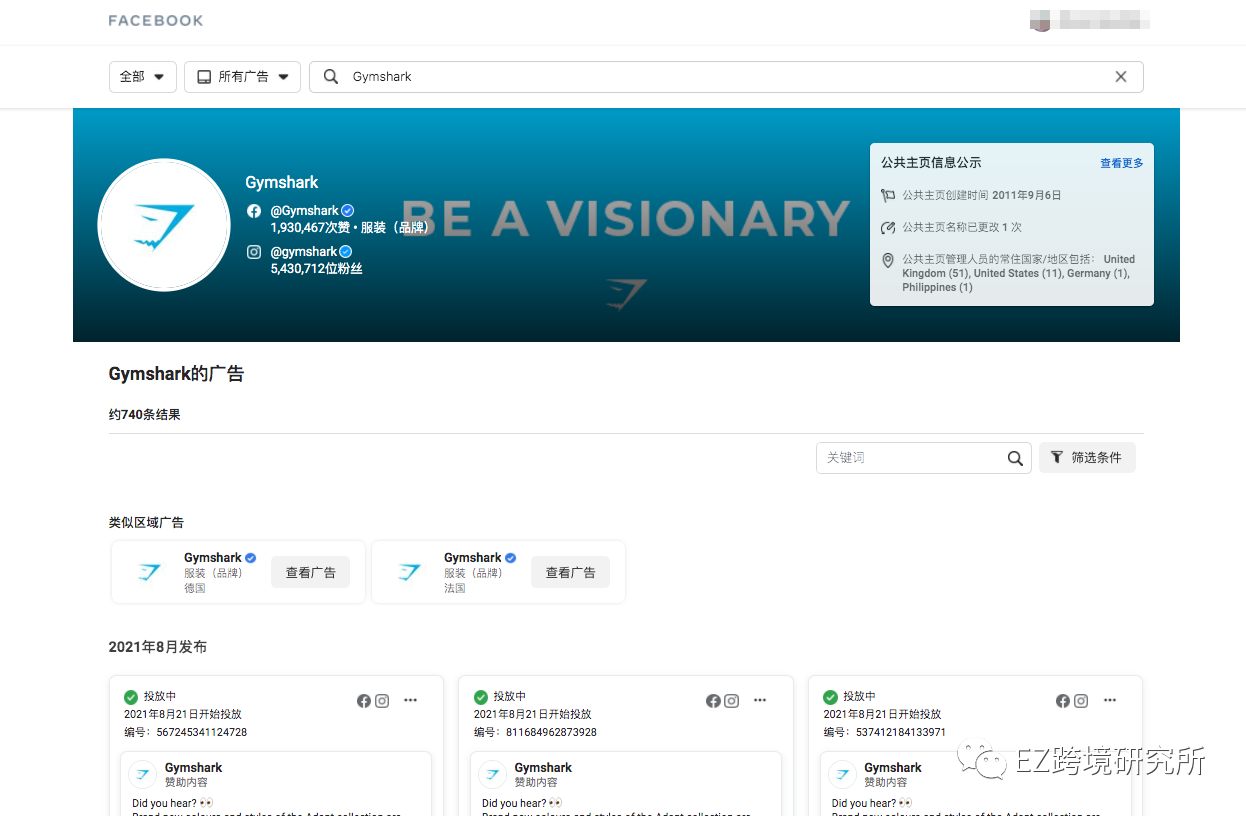This screenshot has height=816, width=1246.
Task: Click the green active status icon on ad 811684962873928
Action: (481, 697)
